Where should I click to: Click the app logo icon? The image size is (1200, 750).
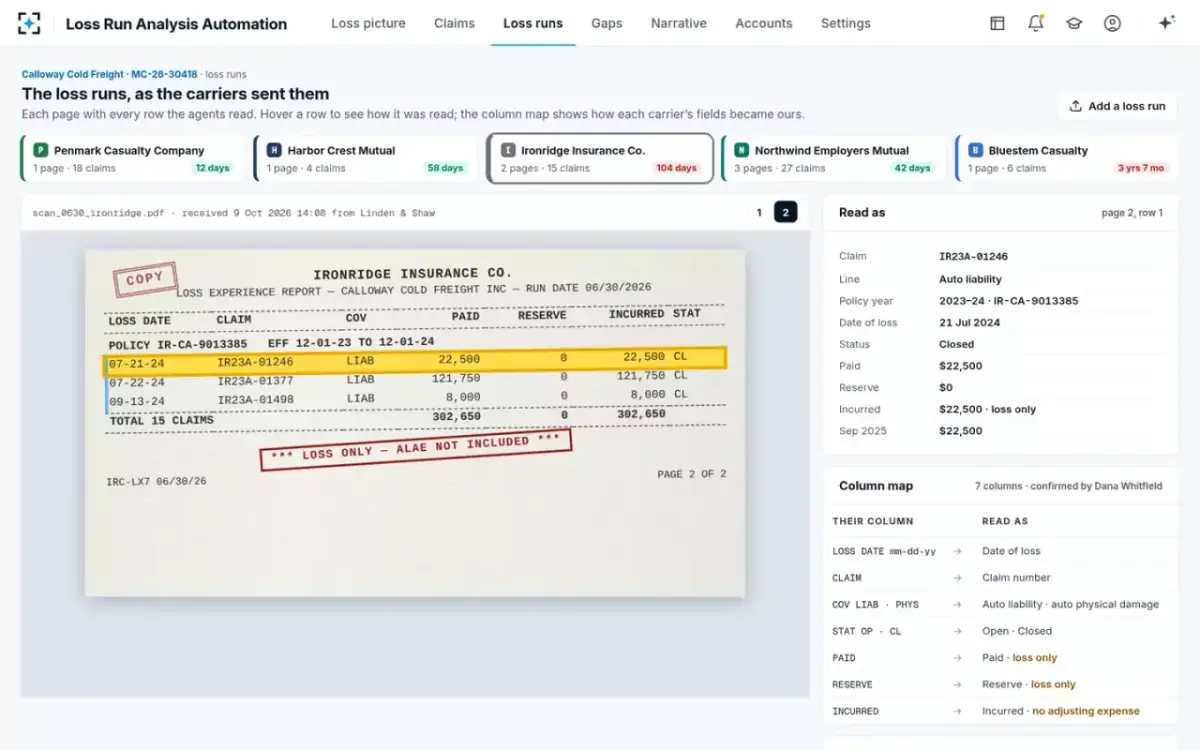[29, 23]
